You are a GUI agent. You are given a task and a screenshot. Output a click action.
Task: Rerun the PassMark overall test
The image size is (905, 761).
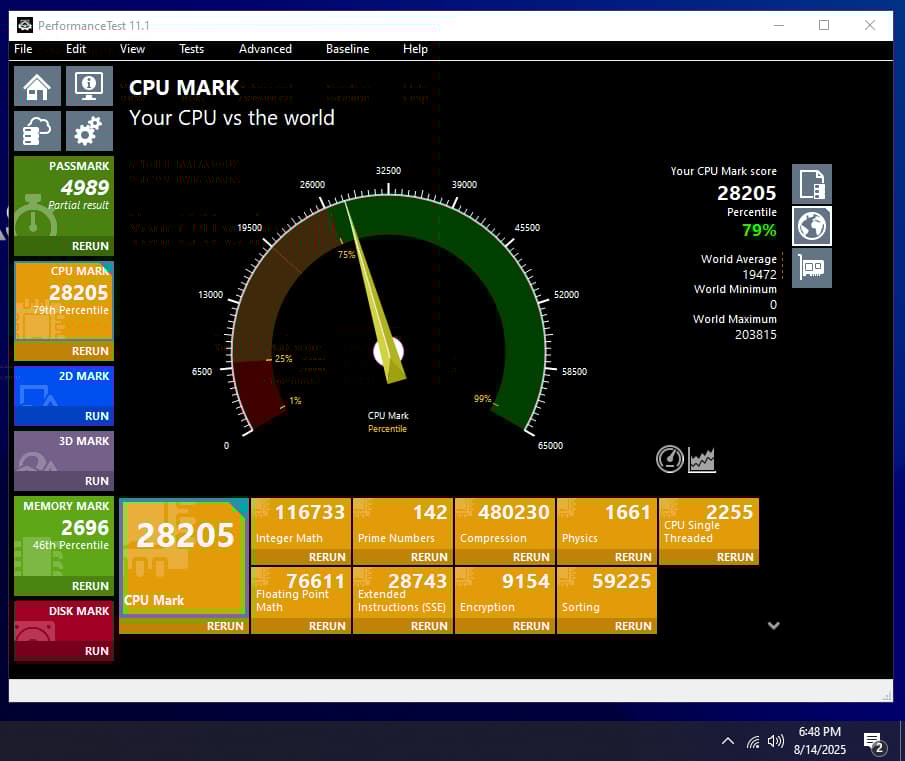pos(90,246)
